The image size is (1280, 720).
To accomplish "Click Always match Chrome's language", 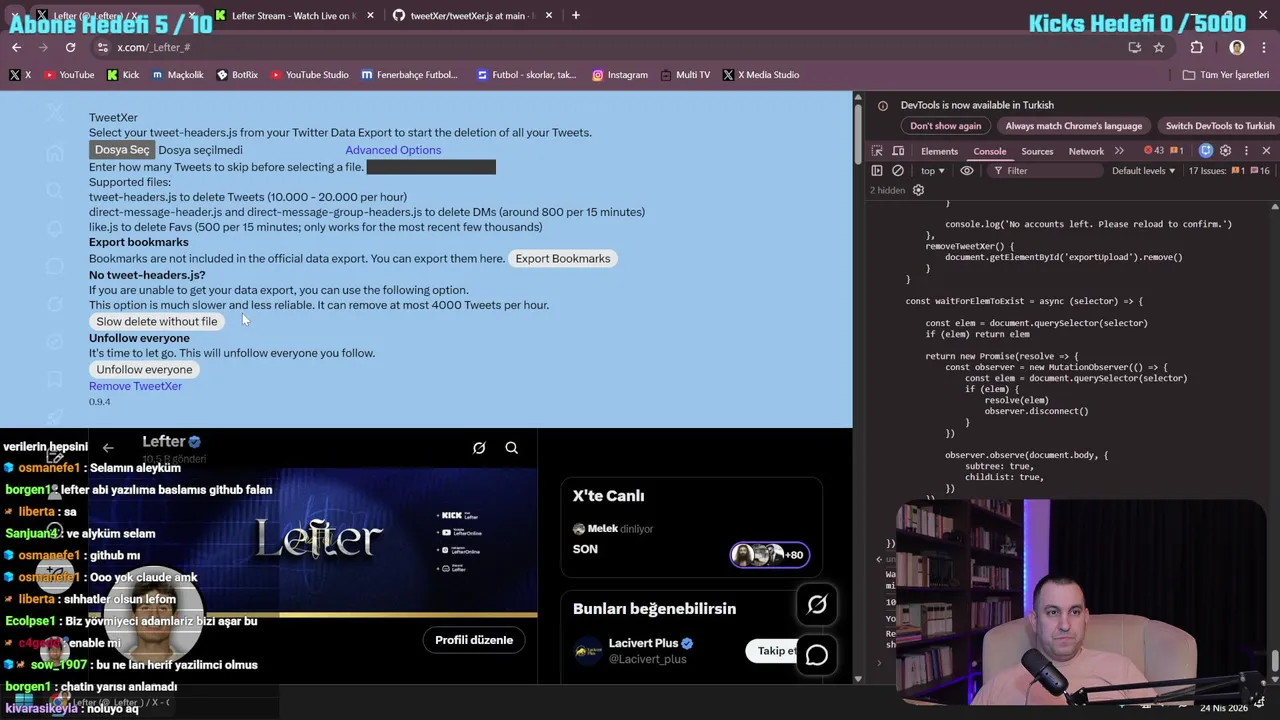I will pos(1074,126).
